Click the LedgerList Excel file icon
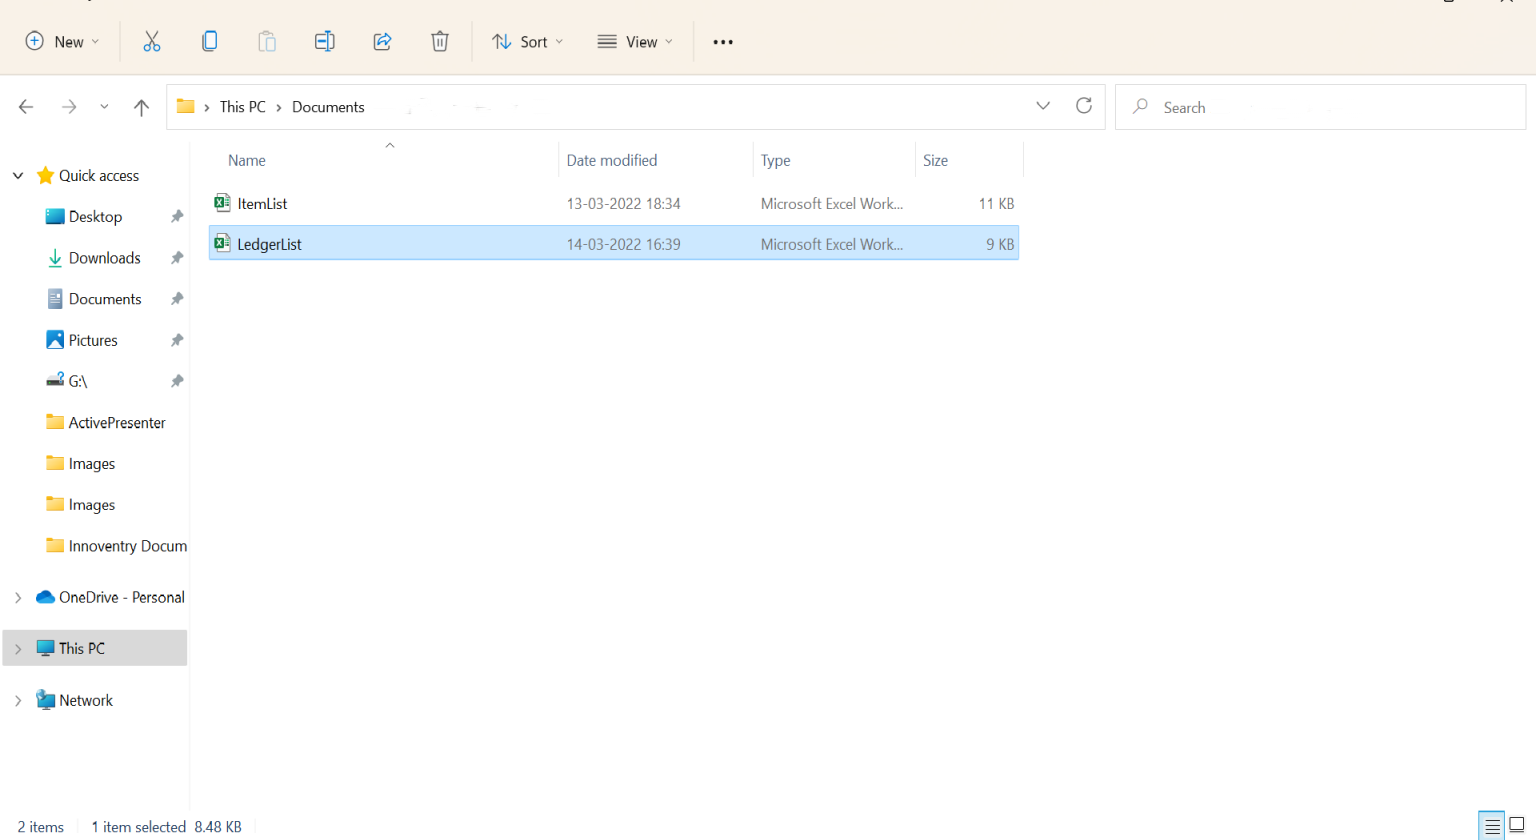Viewport: 1536px width, 840px height. (222, 243)
